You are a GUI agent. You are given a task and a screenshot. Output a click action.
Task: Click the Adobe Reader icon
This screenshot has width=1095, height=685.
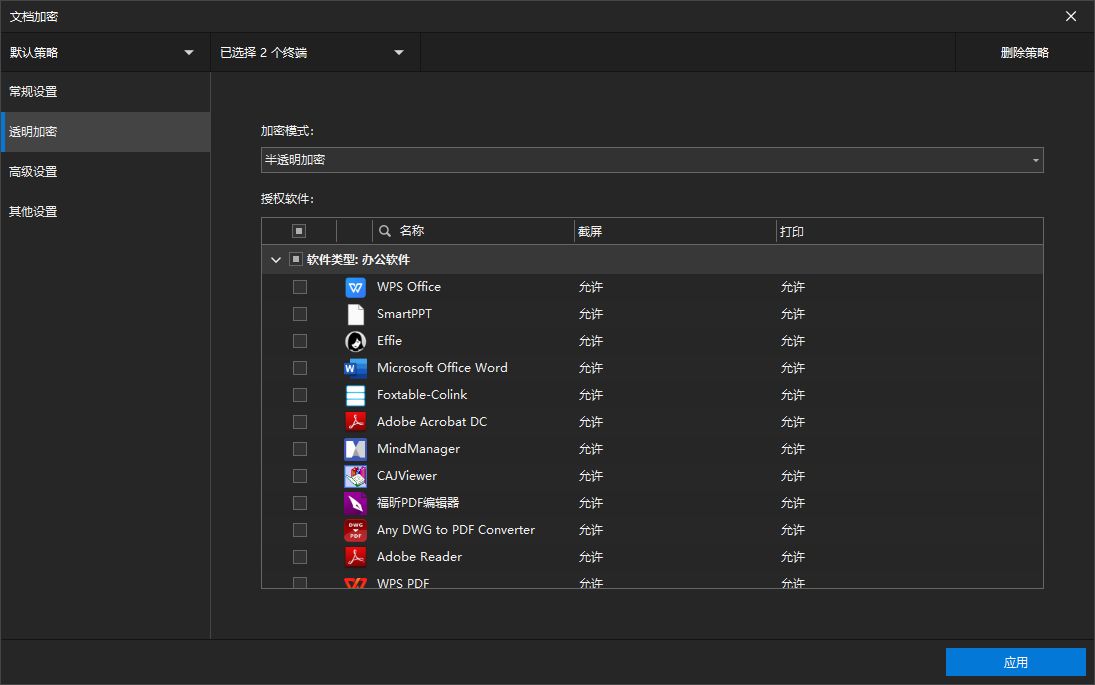tap(355, 557)
